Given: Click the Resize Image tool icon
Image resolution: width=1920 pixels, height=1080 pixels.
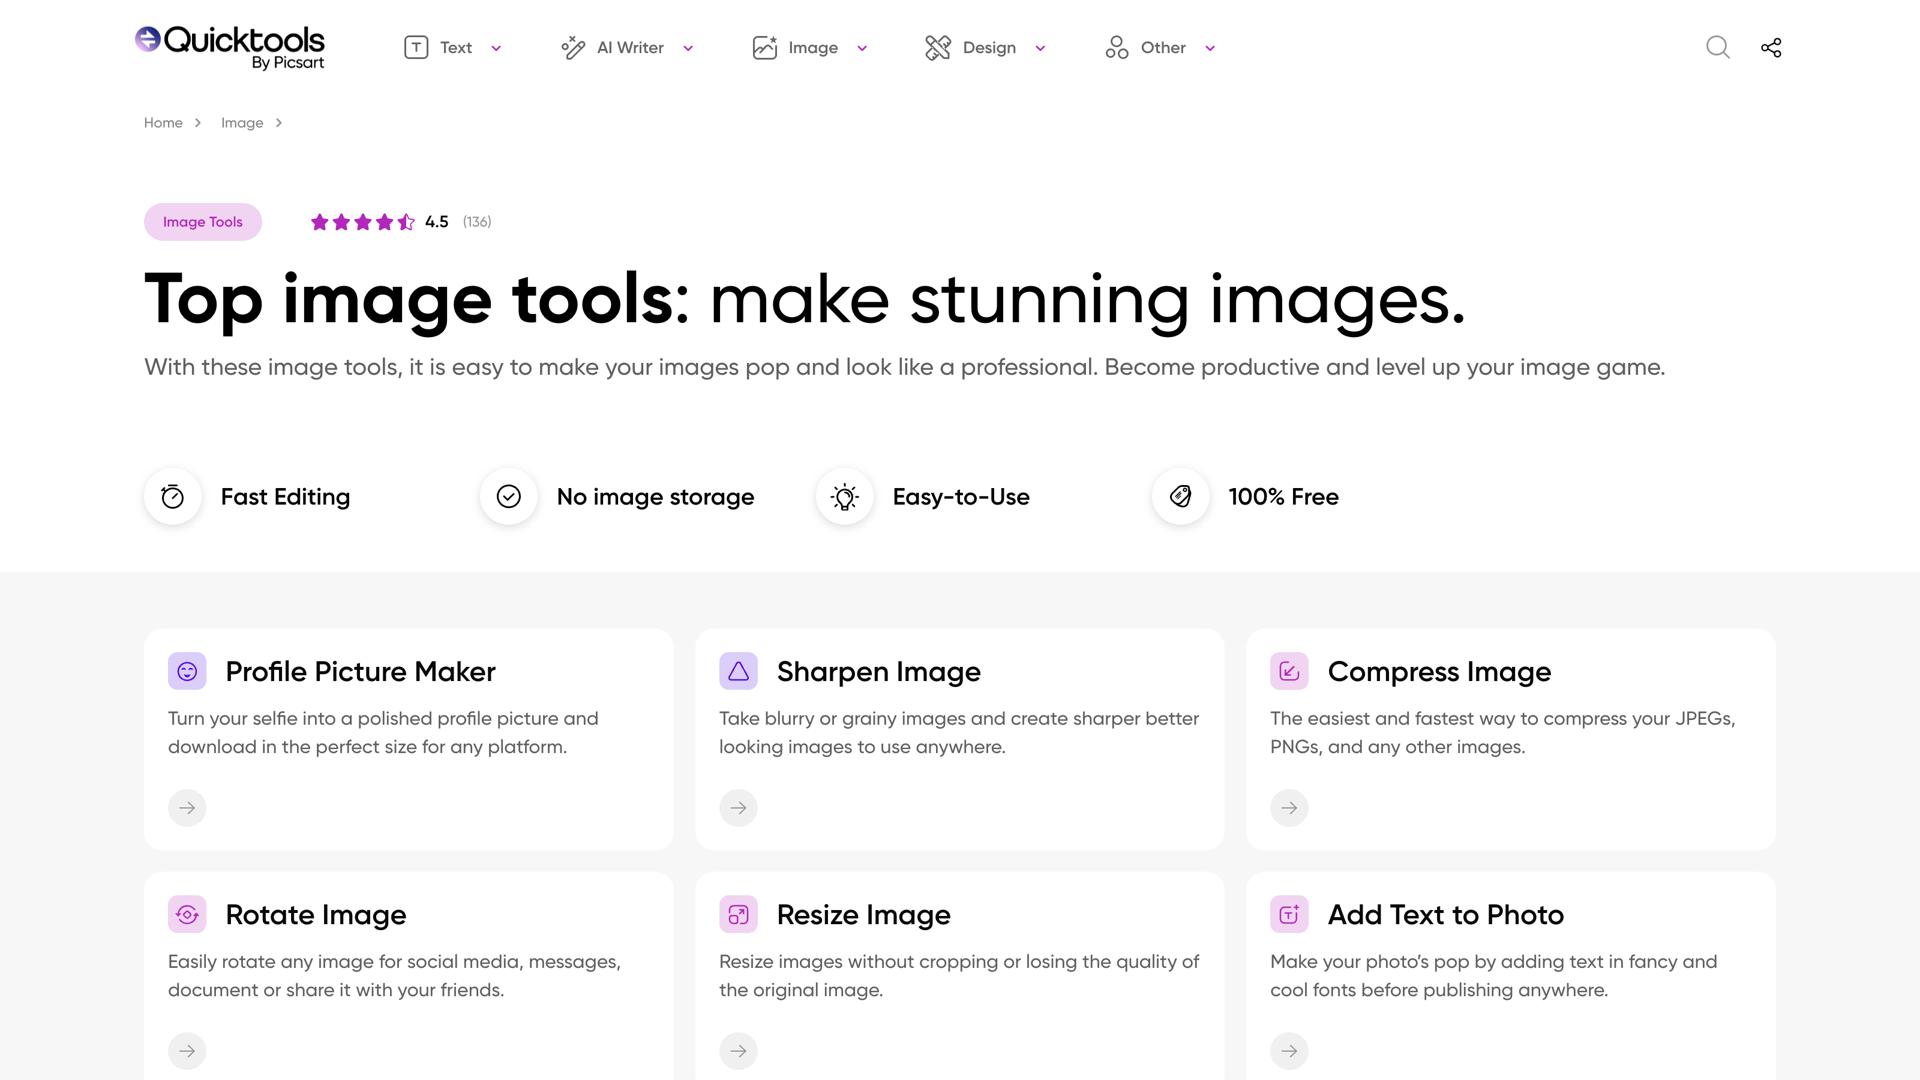Looking at the screenshot, I should point(738,914).
